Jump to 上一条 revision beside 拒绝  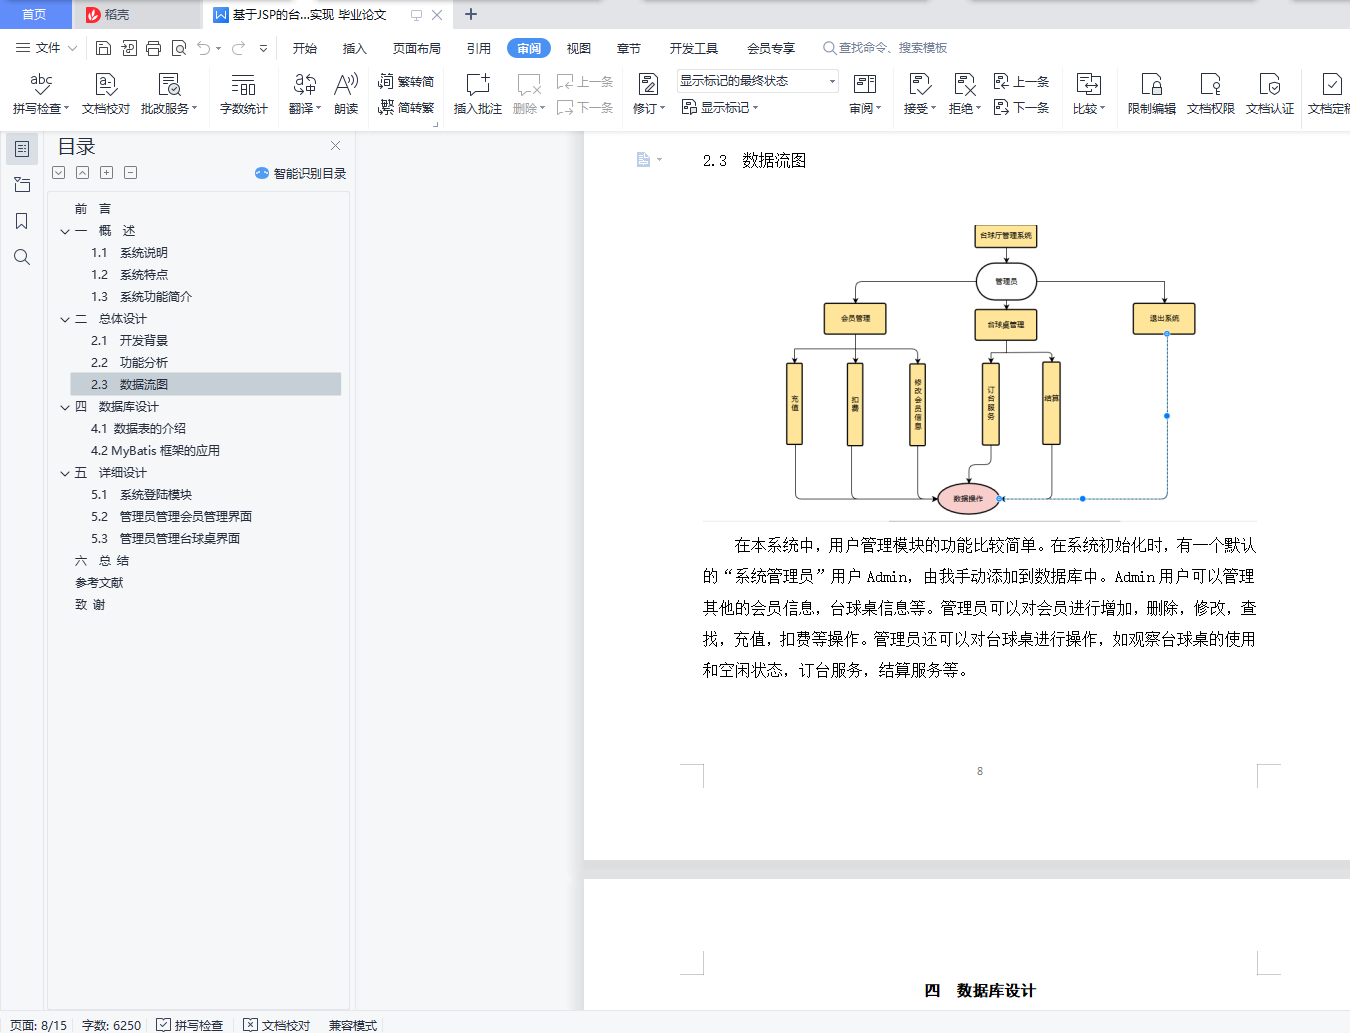point(1021,81)
